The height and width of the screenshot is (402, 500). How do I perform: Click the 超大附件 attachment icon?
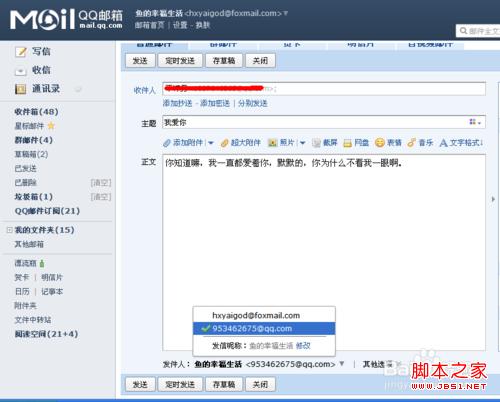[224, 143]
